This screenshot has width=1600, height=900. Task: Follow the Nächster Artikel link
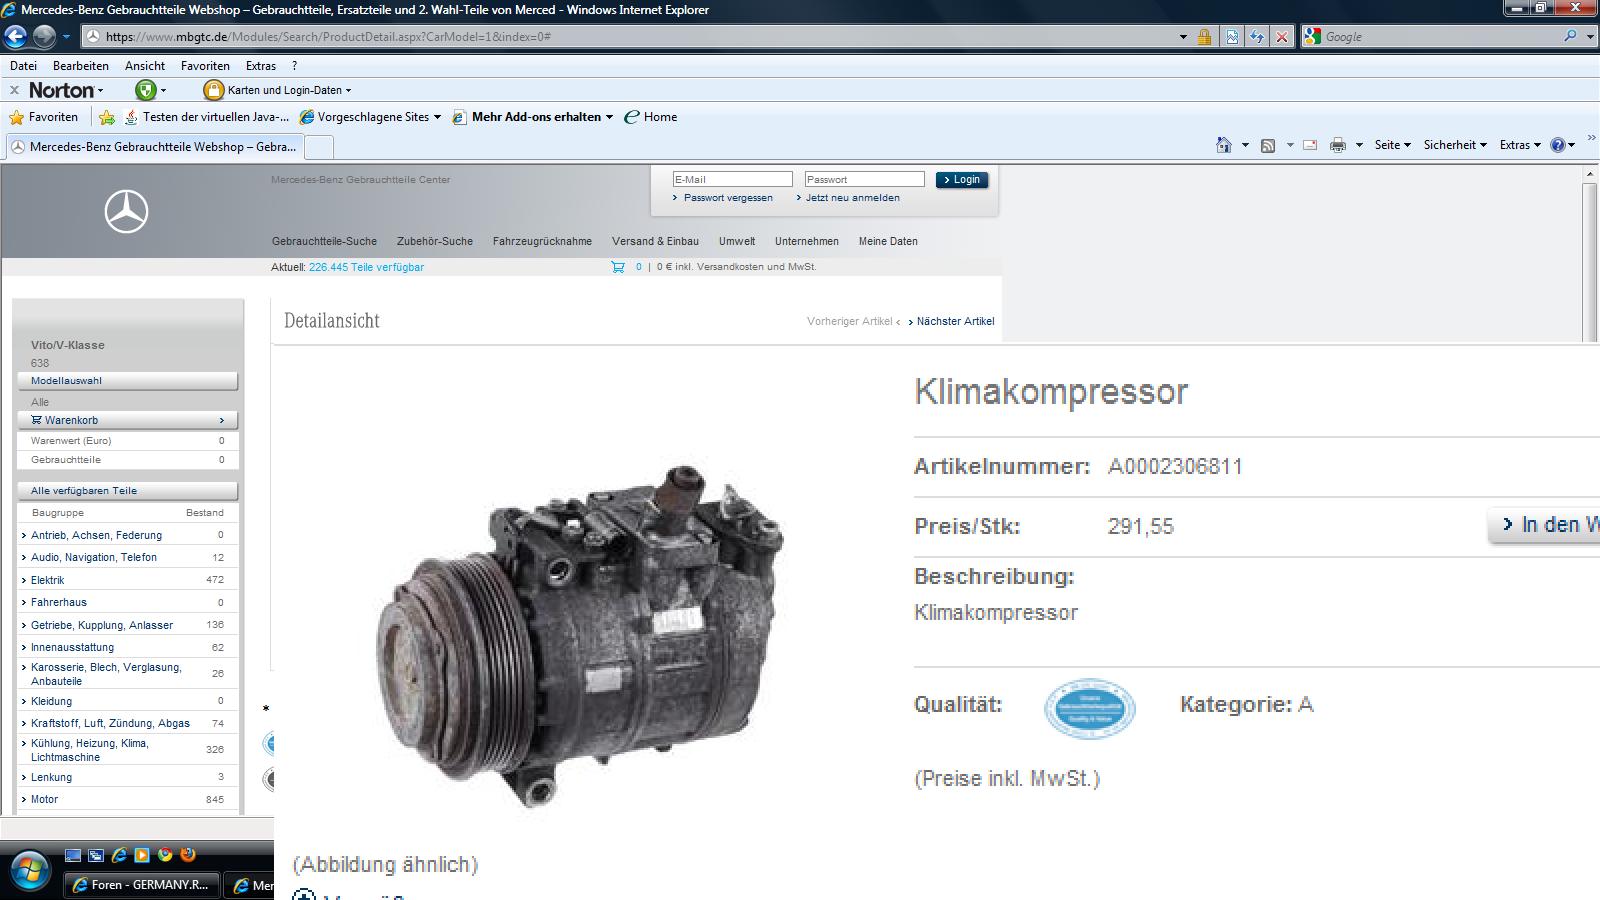tap(955, 321)
